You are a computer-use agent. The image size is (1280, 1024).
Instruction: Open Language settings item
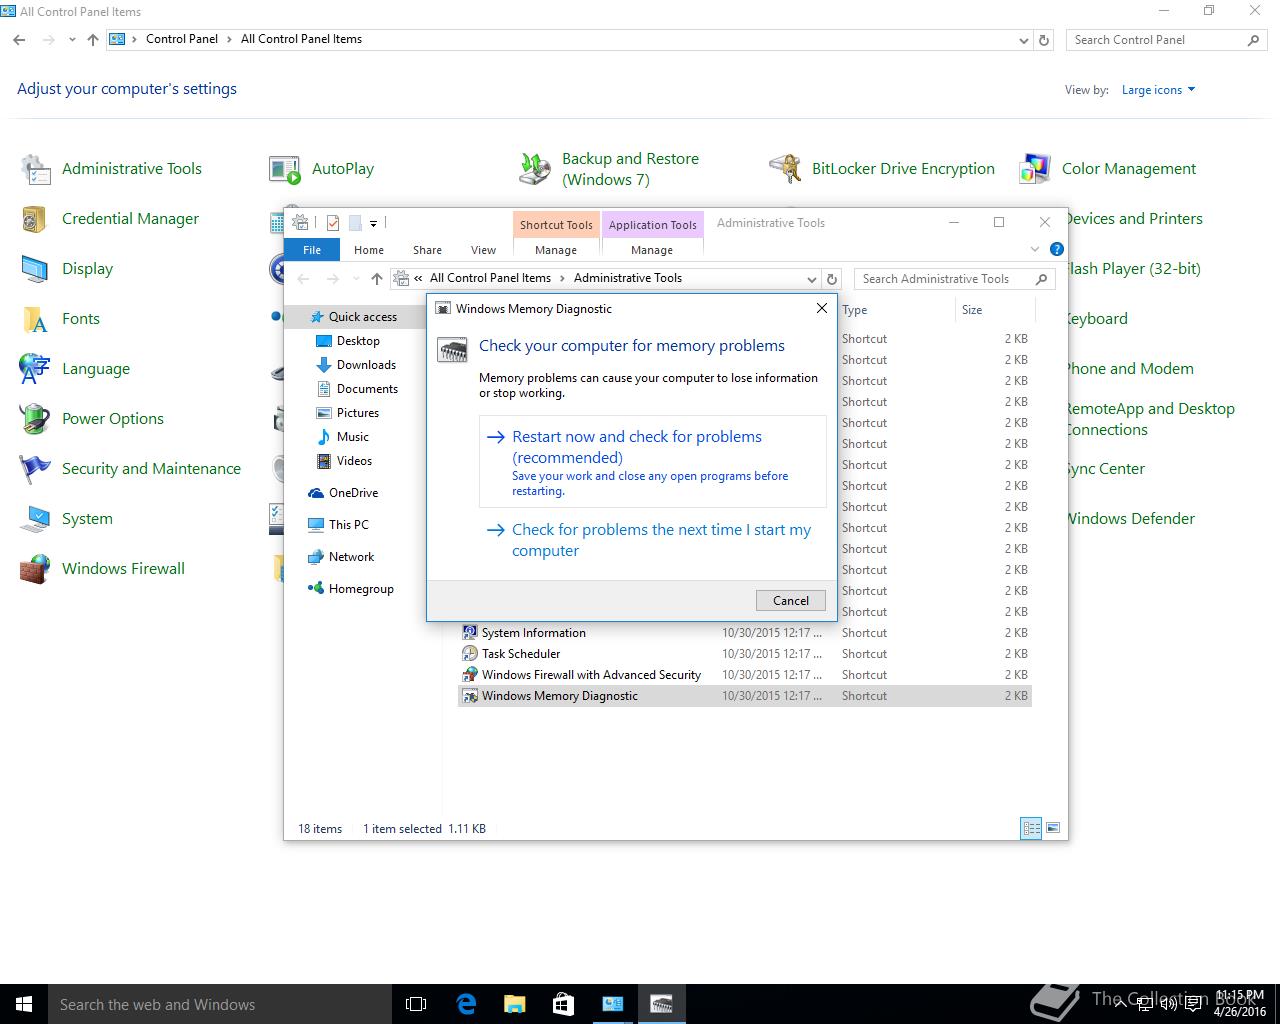click(x=75, y=369)
